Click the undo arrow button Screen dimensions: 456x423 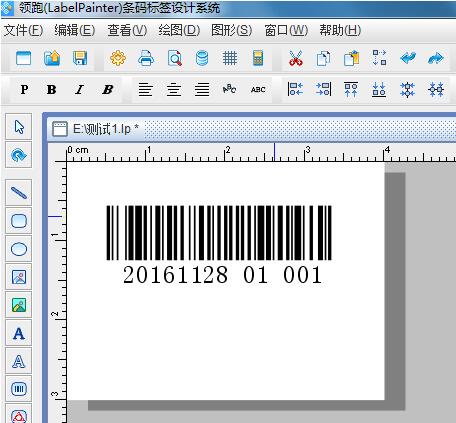(x=408, y=59)
